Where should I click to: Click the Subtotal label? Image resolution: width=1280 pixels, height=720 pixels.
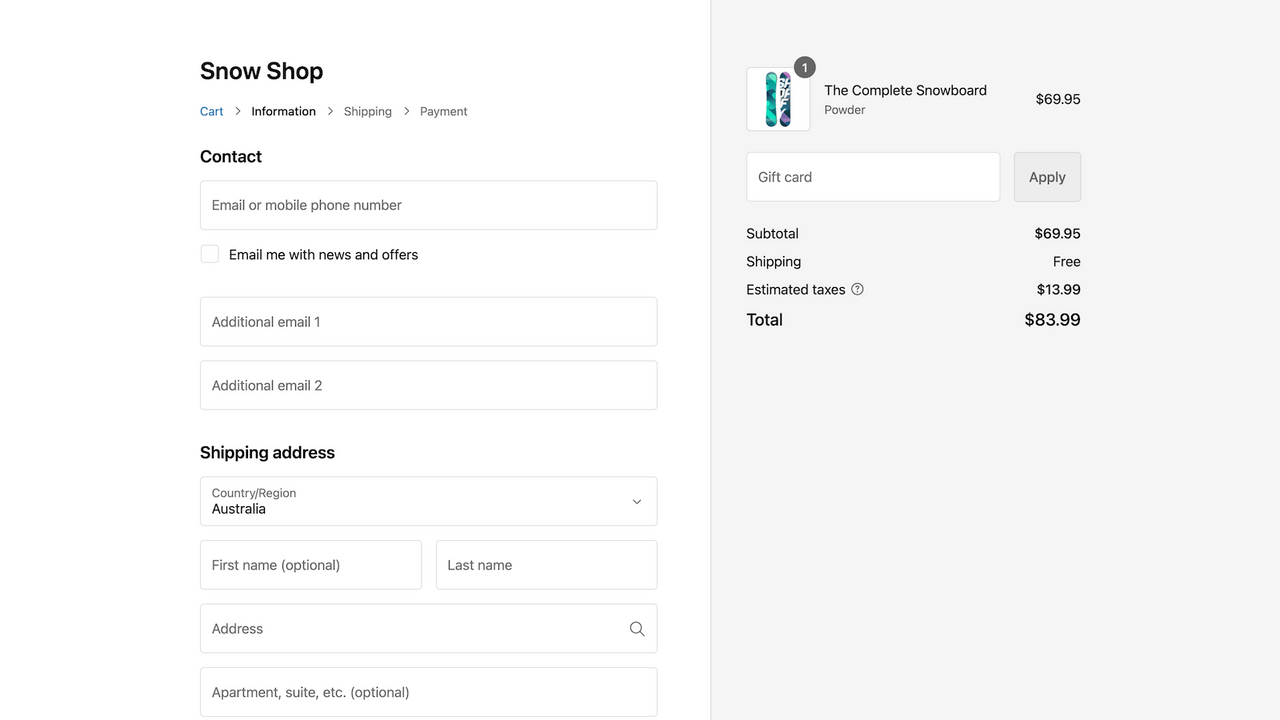(x=772, y=233)
